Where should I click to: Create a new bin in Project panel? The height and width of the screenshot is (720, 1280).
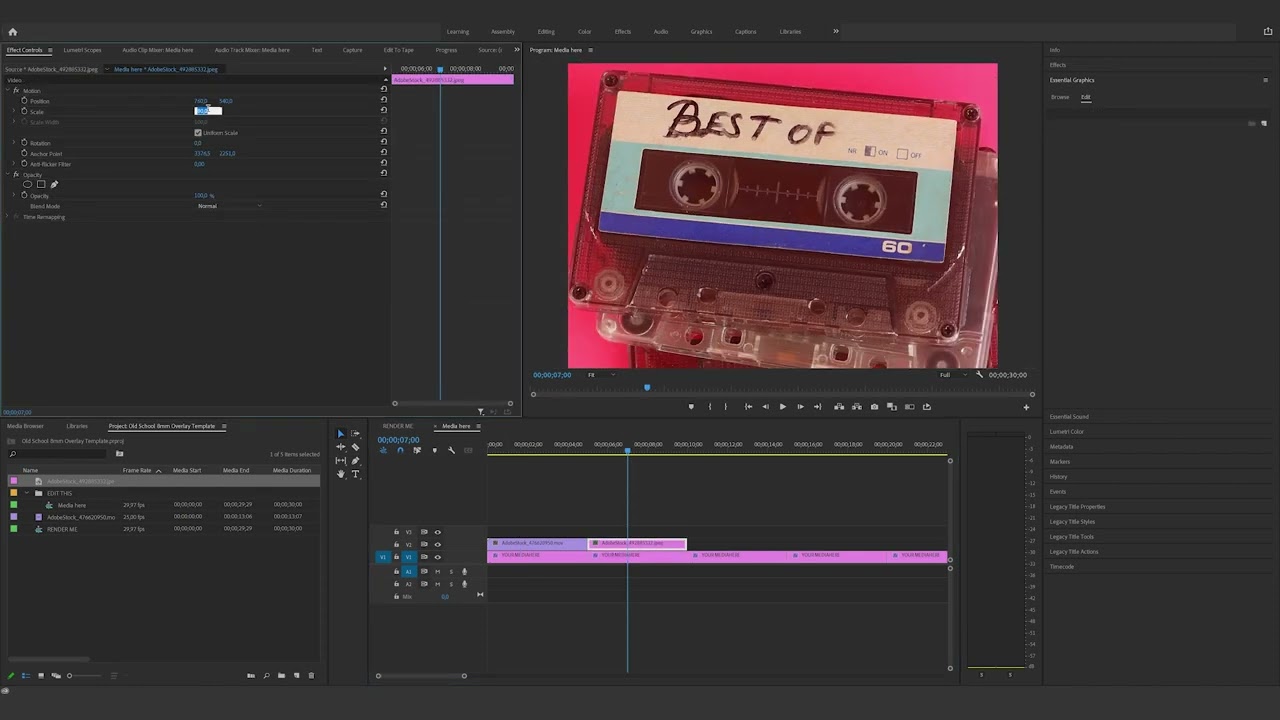[282, 676]
